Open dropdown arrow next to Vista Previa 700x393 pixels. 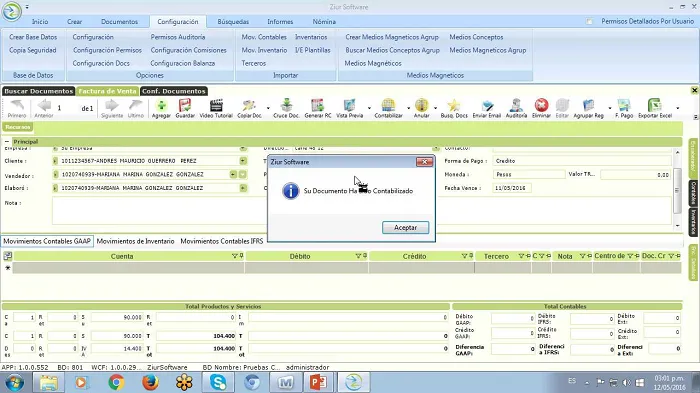369,108
